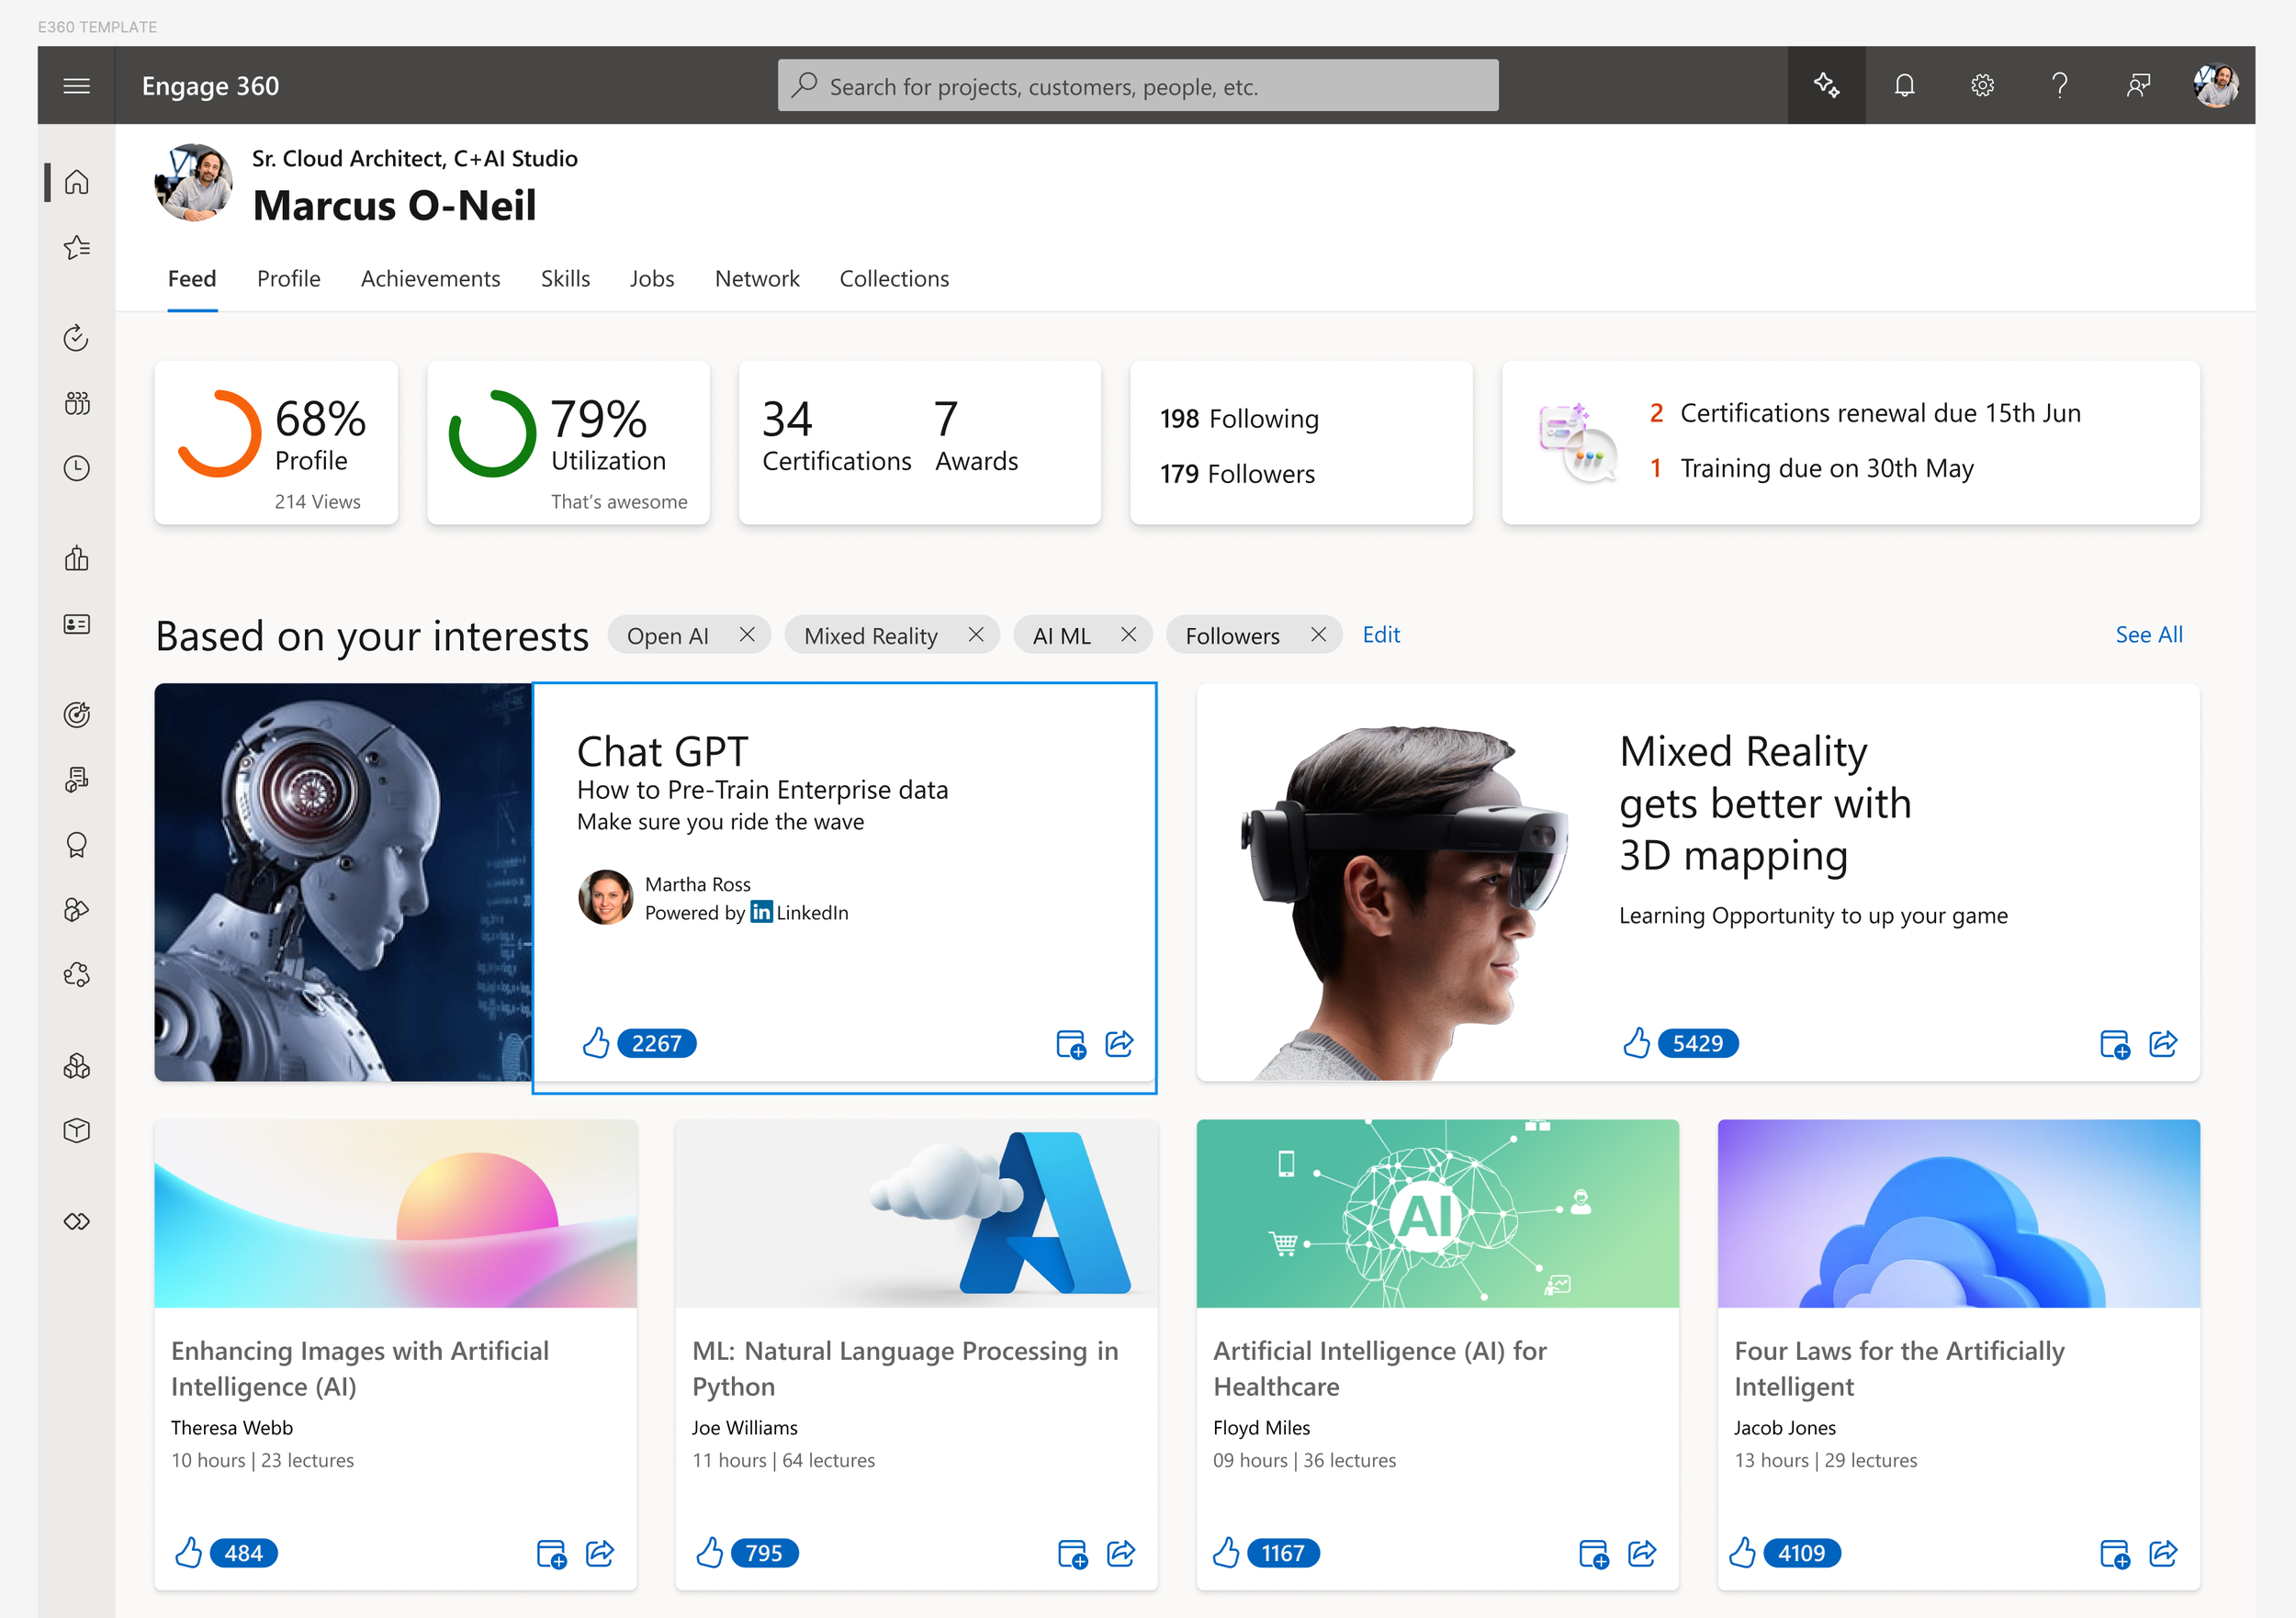
Task: Open the star list icon in sidebar
Action: click(76, 247)
